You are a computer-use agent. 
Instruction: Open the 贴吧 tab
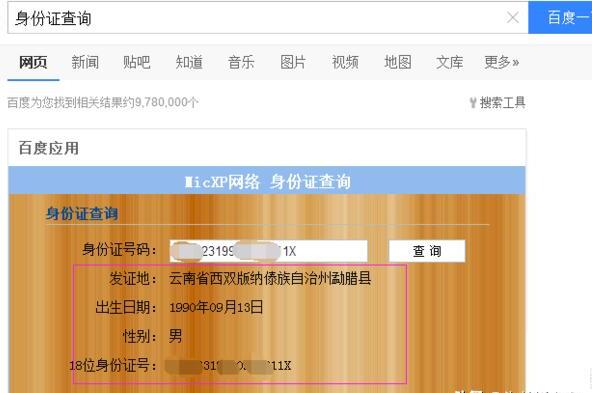click(137, 62)
